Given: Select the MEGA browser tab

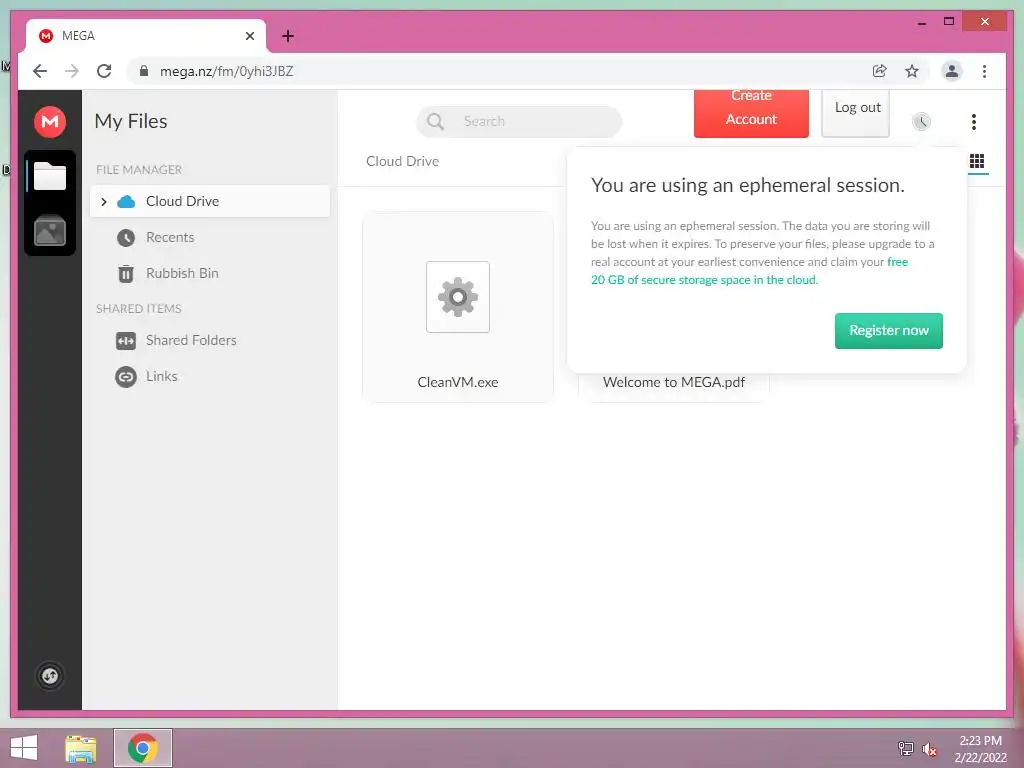Looking at the screenshot, I should click(x=146, y=36).
